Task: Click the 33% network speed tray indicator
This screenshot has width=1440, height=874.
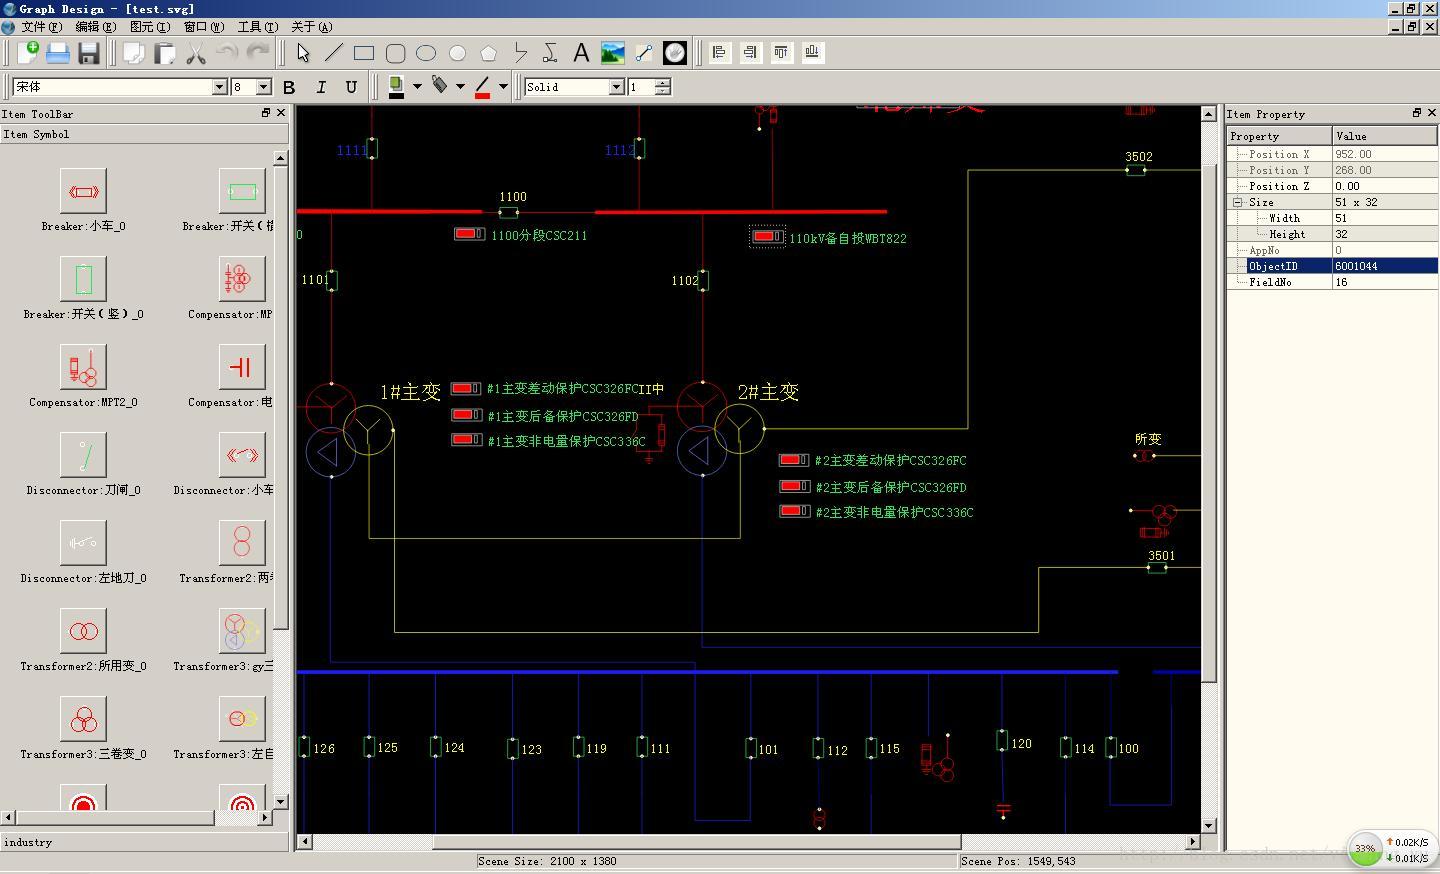Action: (1391, 849)
